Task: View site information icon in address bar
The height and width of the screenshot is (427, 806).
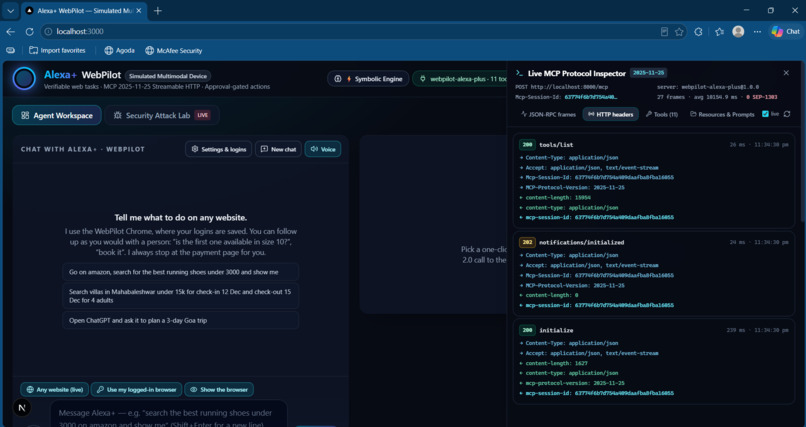Action: coord(48,31)
